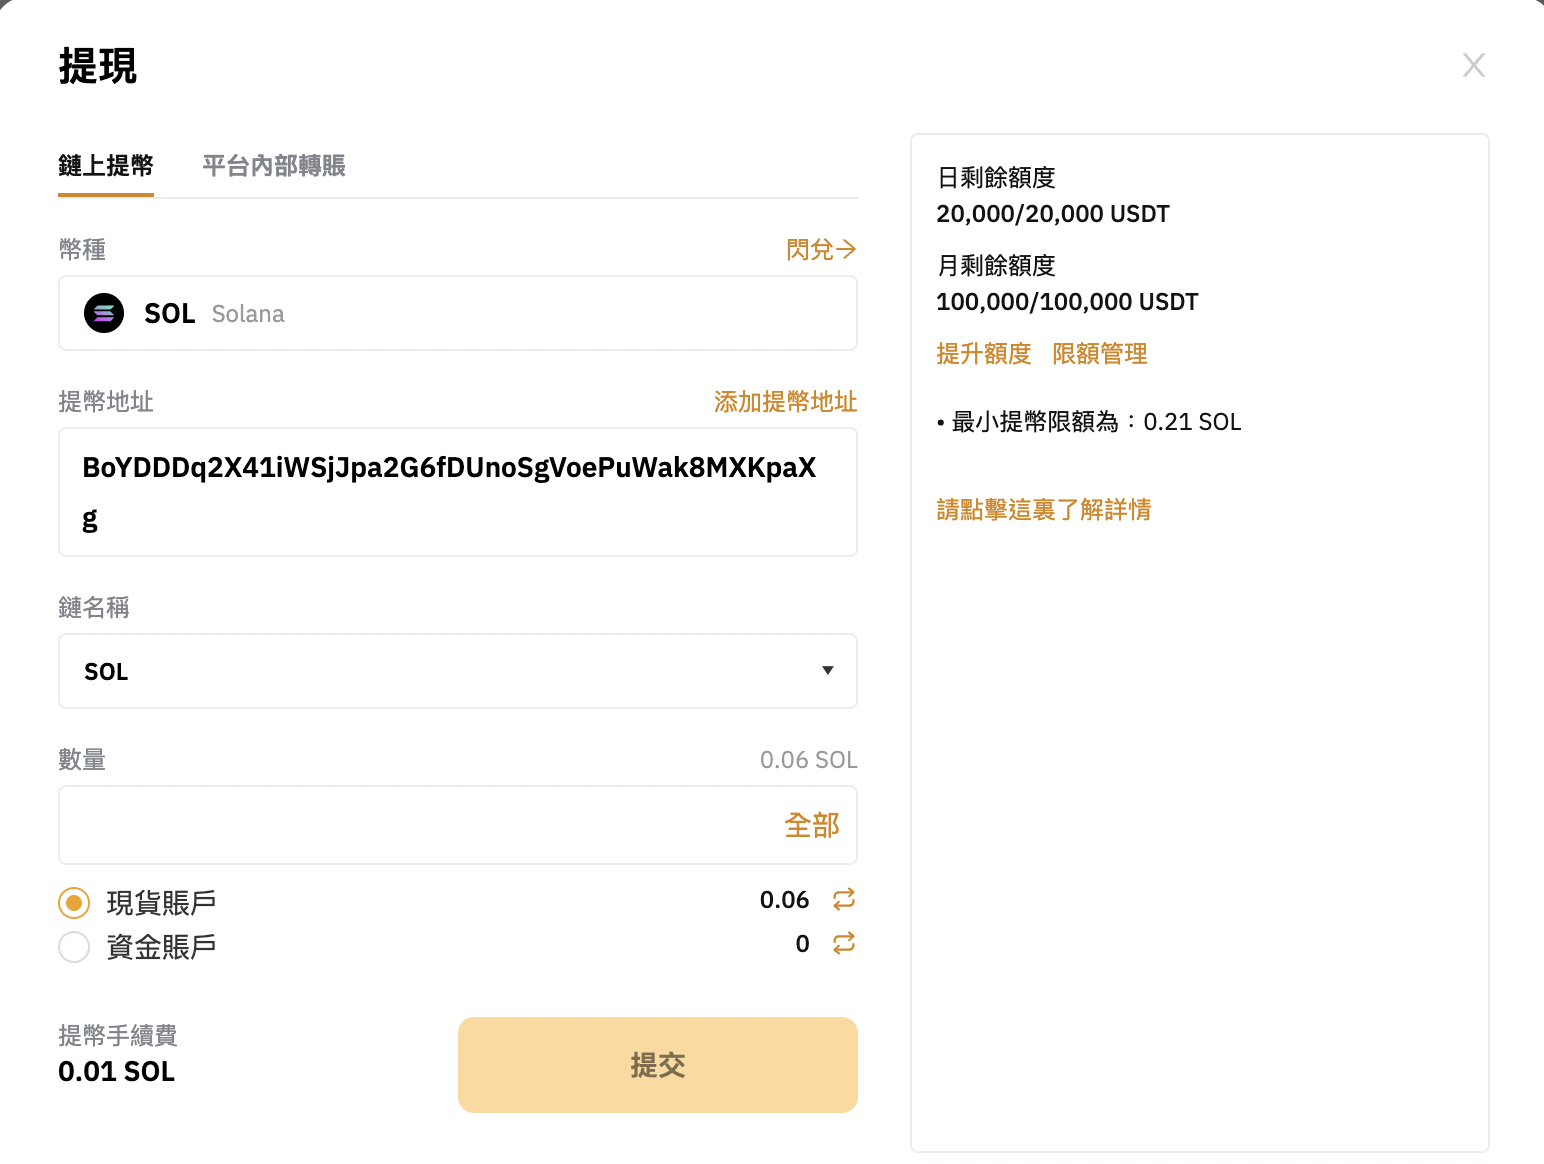Click the X to close the 提現 dialog

click(1473, 64)
